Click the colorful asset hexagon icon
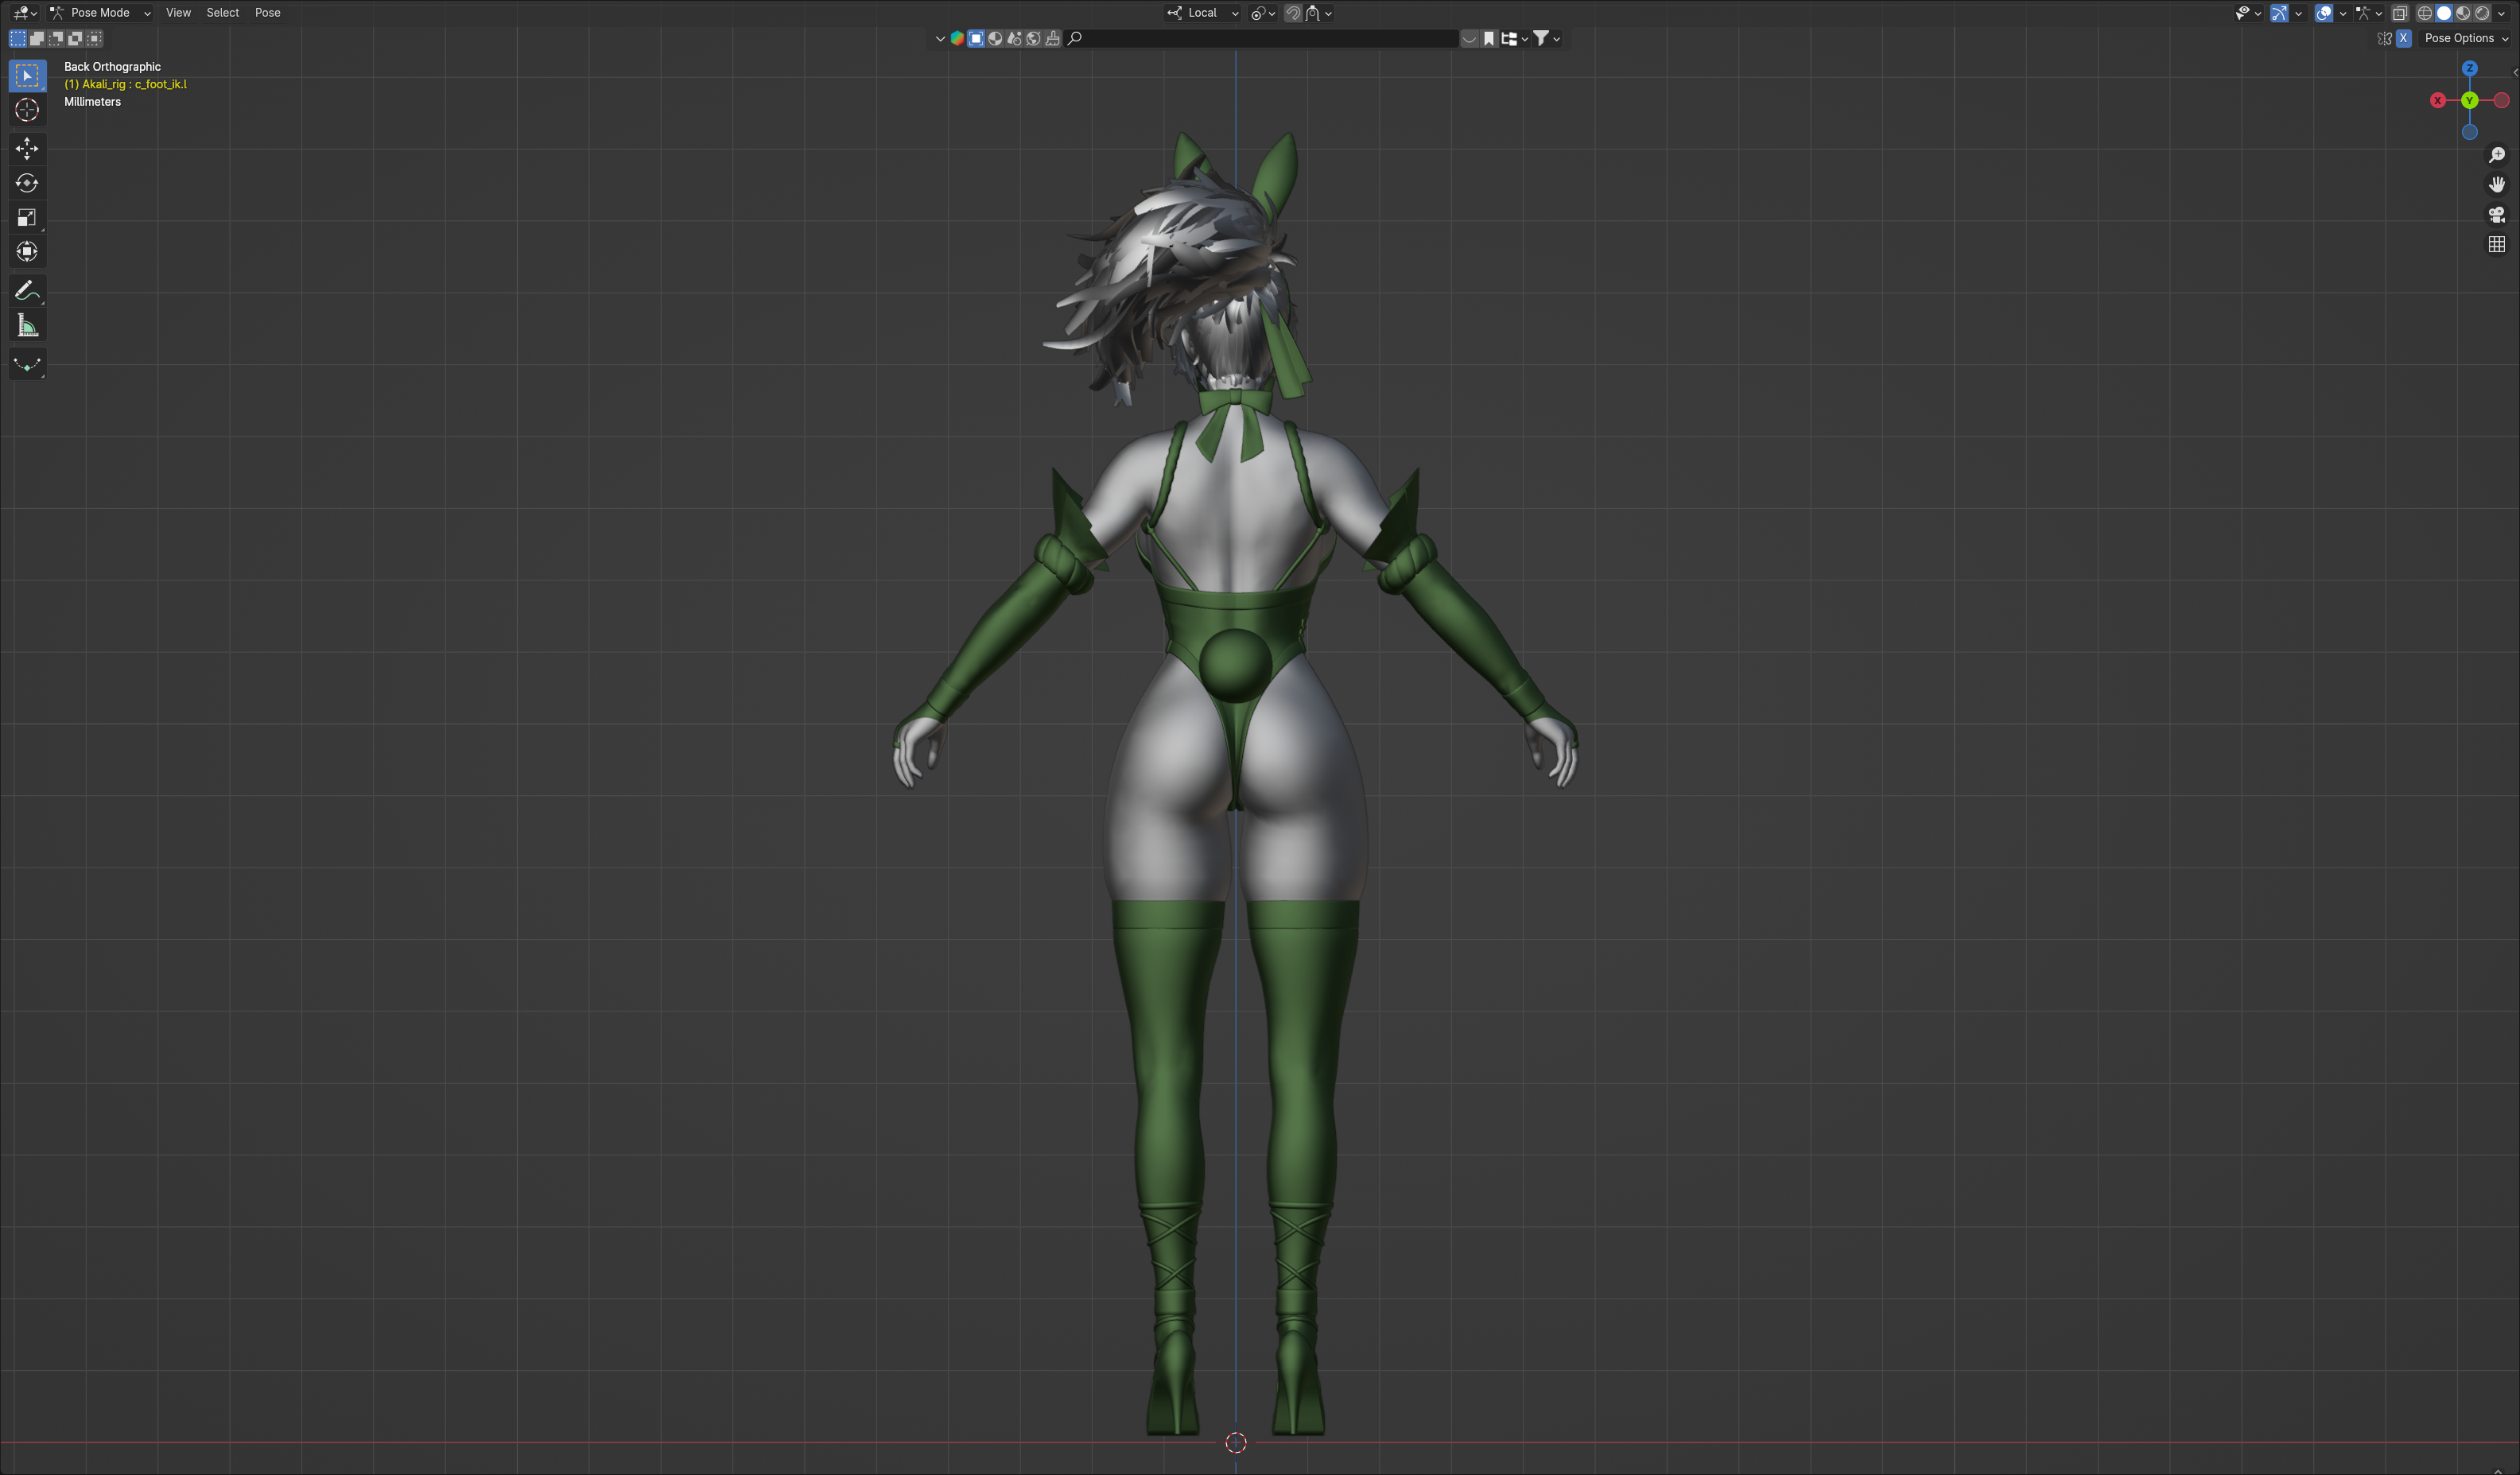 957,39
